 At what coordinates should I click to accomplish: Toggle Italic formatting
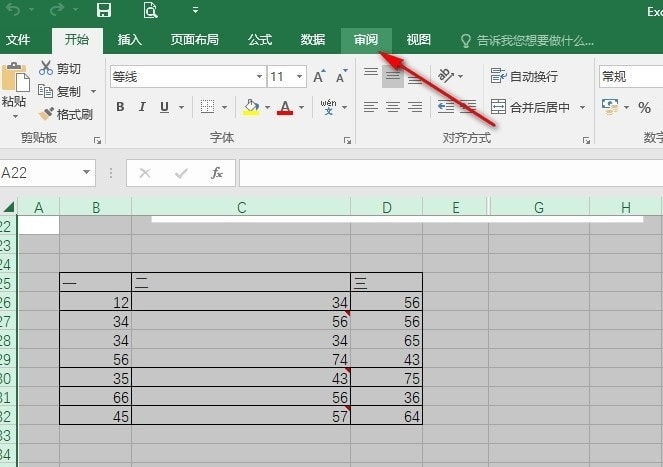click(142, 107)
